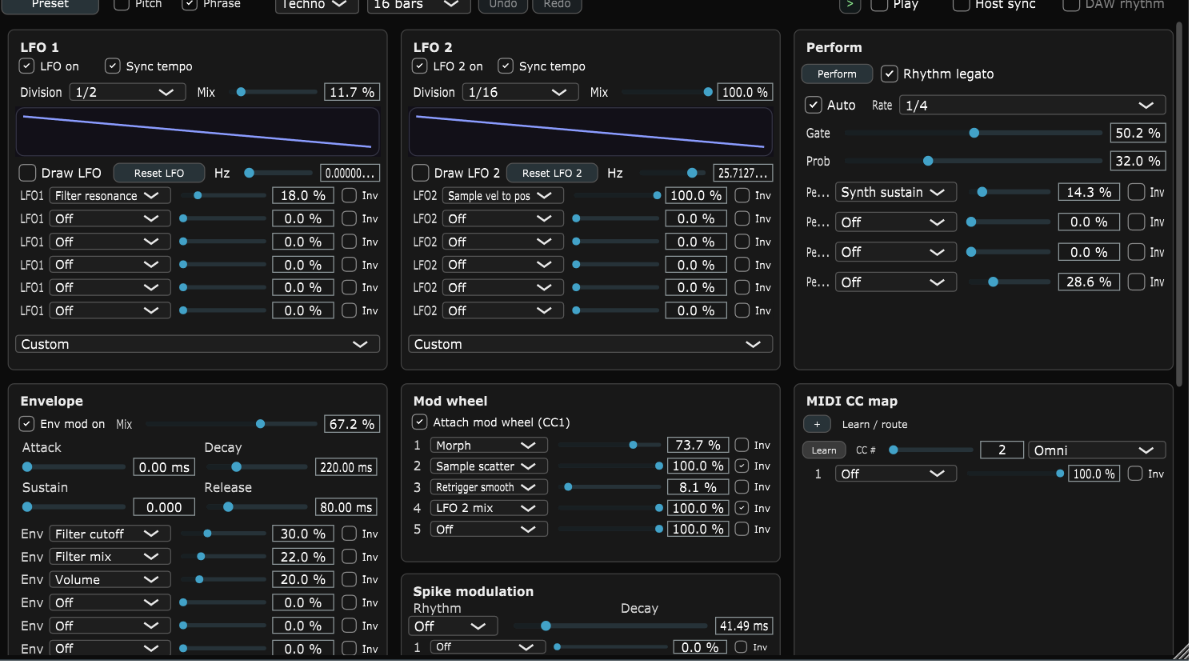Click the LFO 2 Hz 25.7127 field
Screen dimensions: 1189x661
[743, 173]
